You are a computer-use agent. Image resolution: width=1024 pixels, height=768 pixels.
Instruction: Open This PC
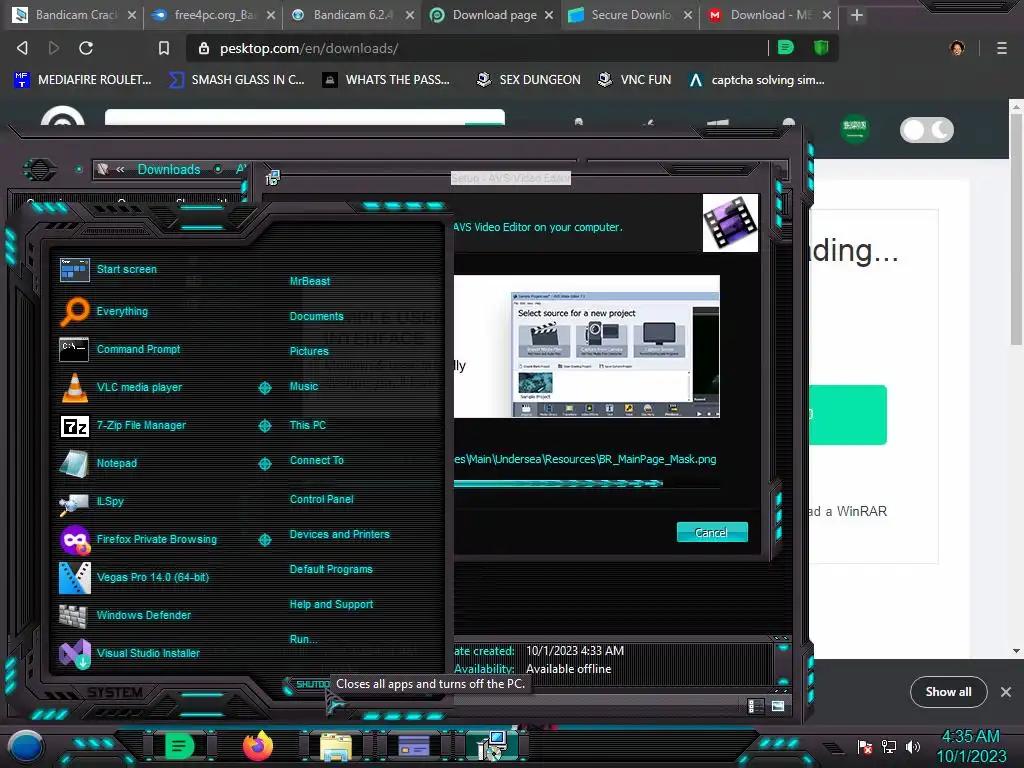point(308,424)
